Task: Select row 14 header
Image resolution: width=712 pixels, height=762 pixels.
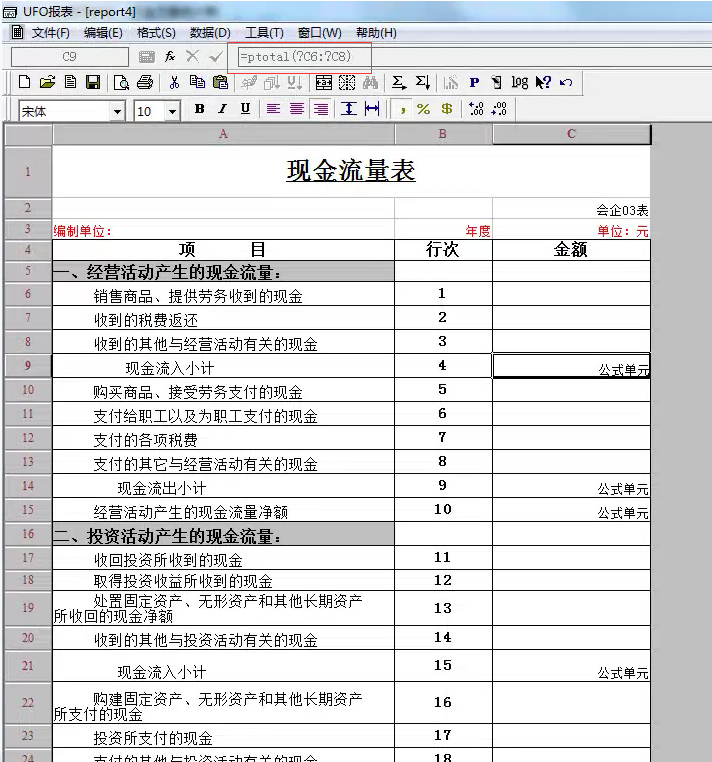Action: tap(28, 485)
